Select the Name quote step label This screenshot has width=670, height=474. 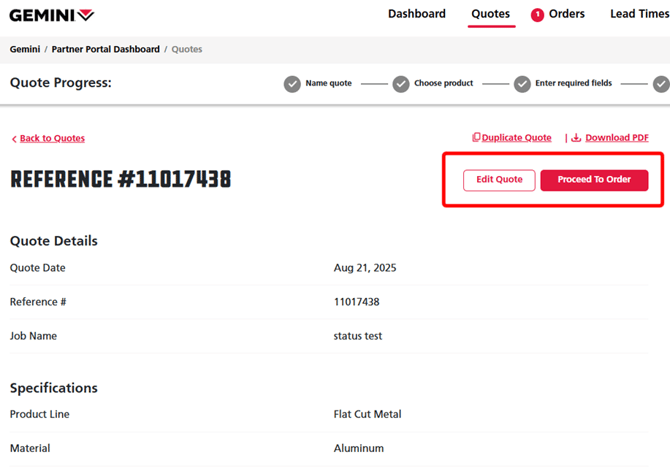(328, 84)
